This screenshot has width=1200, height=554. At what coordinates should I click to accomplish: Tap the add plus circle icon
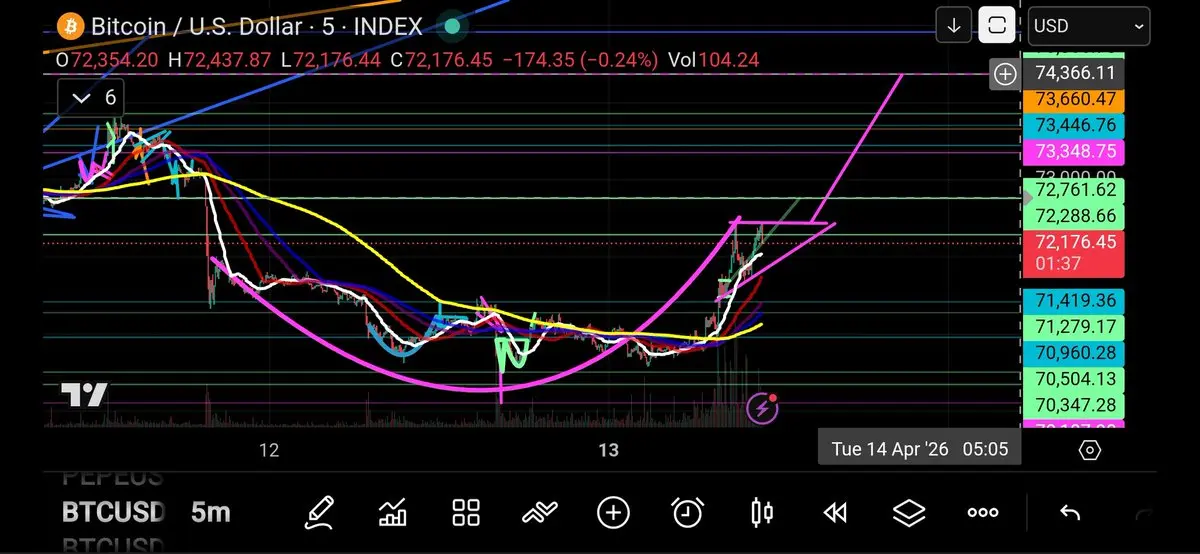click(613, 513)
